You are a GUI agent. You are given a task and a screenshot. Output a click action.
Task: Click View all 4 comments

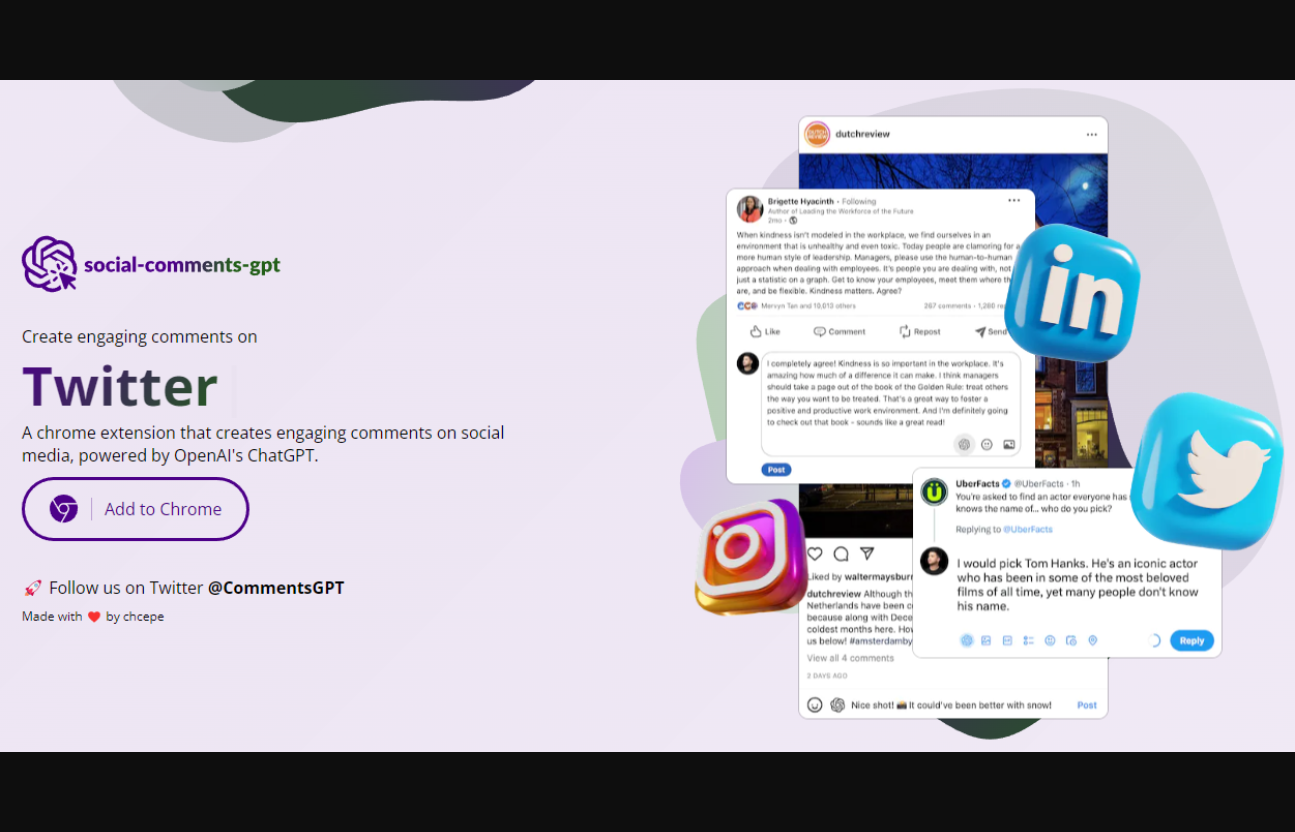coord(850,658)
